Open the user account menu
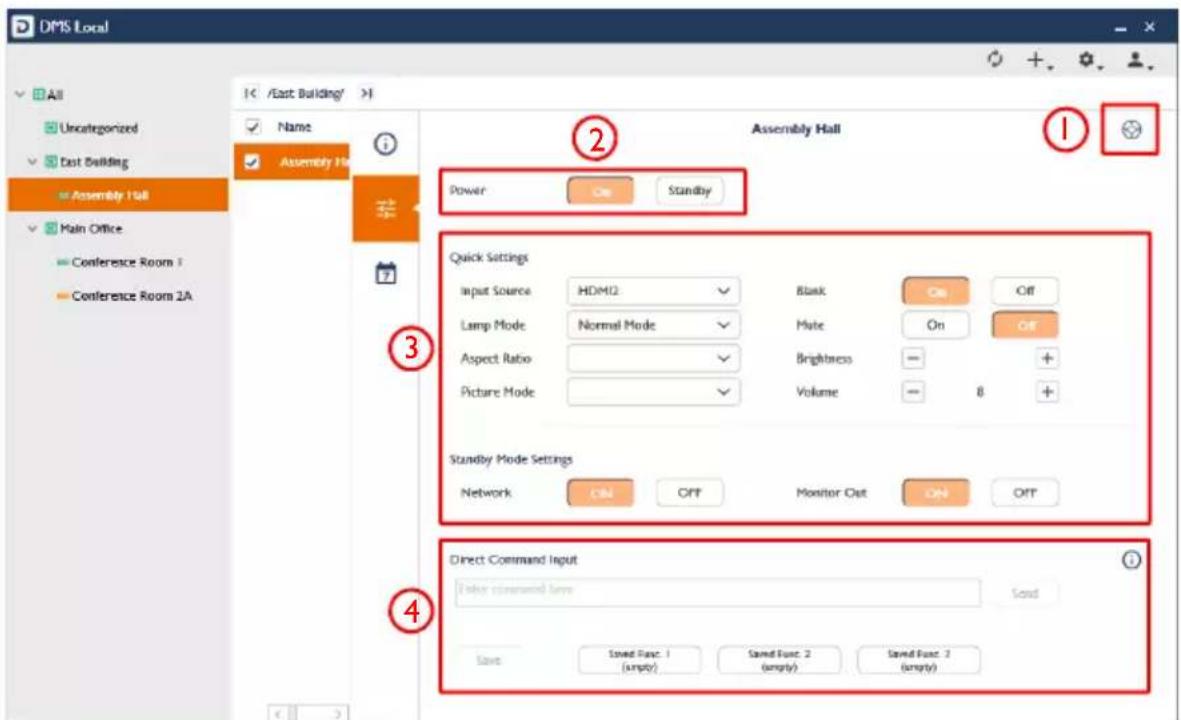This screenshot has height=720, width=1181. pyautogui.click(x=1139, y=60)
